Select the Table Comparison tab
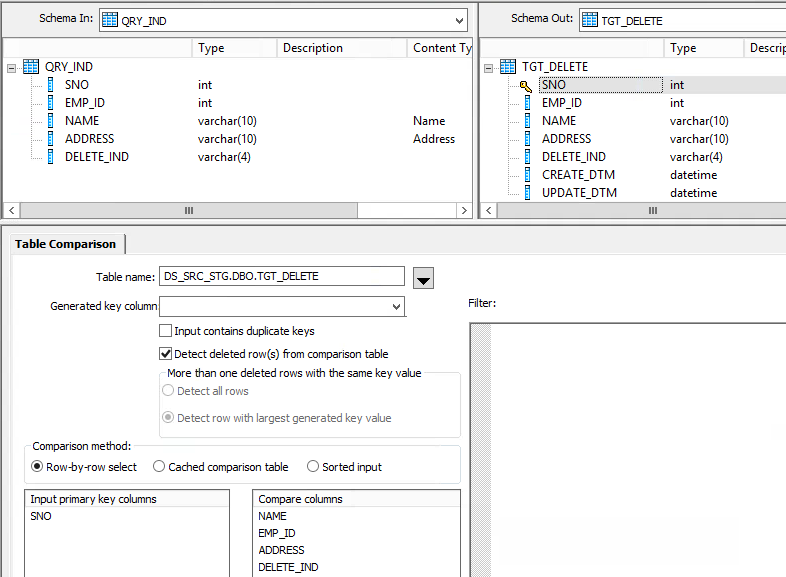This screenshot has height=577, width=786. [65, 244]
